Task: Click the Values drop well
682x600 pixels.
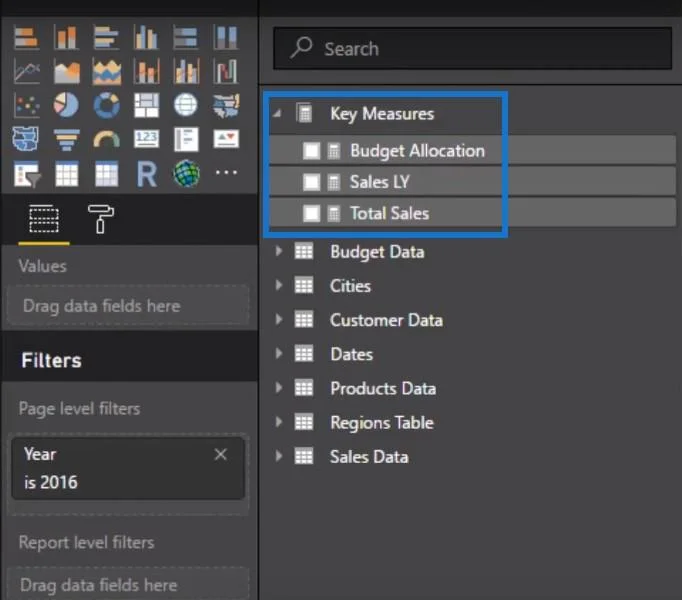Action: coord(128,306)
